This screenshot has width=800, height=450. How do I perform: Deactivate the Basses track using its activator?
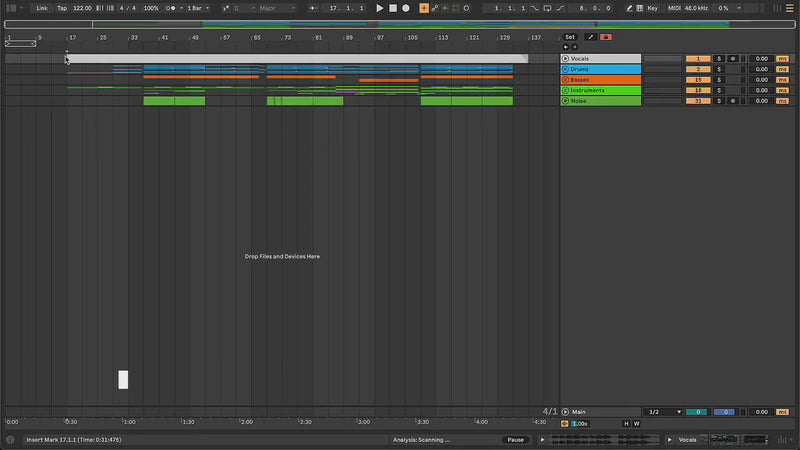pyautogui.click(x=697, y=80)
